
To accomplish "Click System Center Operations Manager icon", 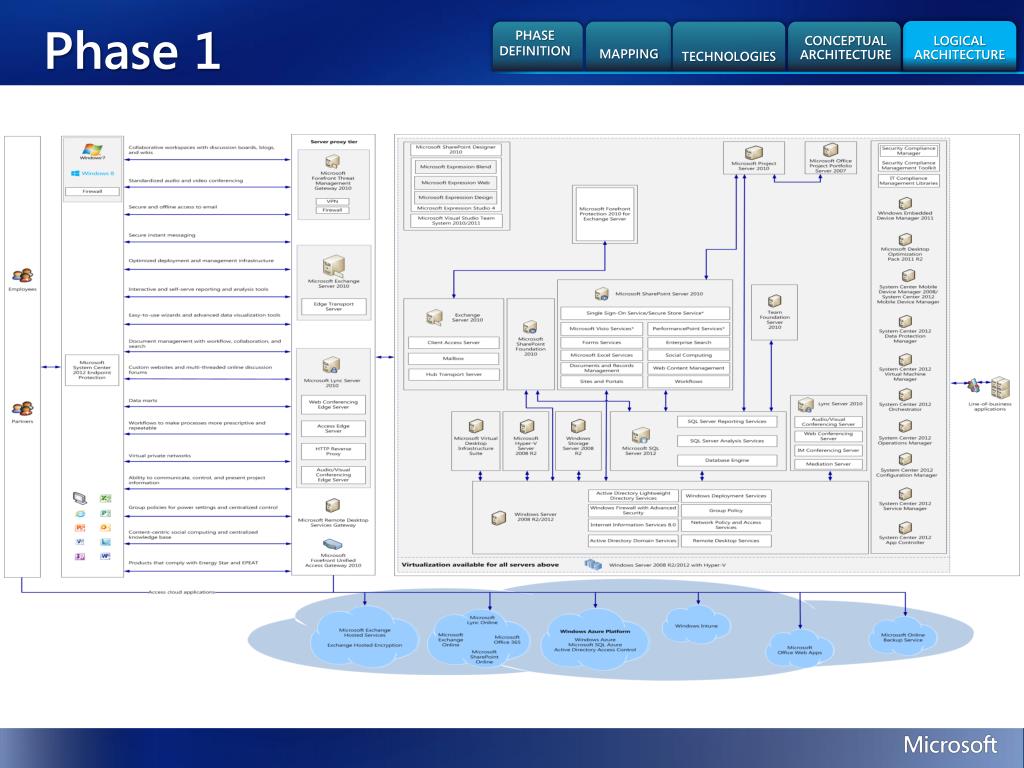I will tap(905, 426).
